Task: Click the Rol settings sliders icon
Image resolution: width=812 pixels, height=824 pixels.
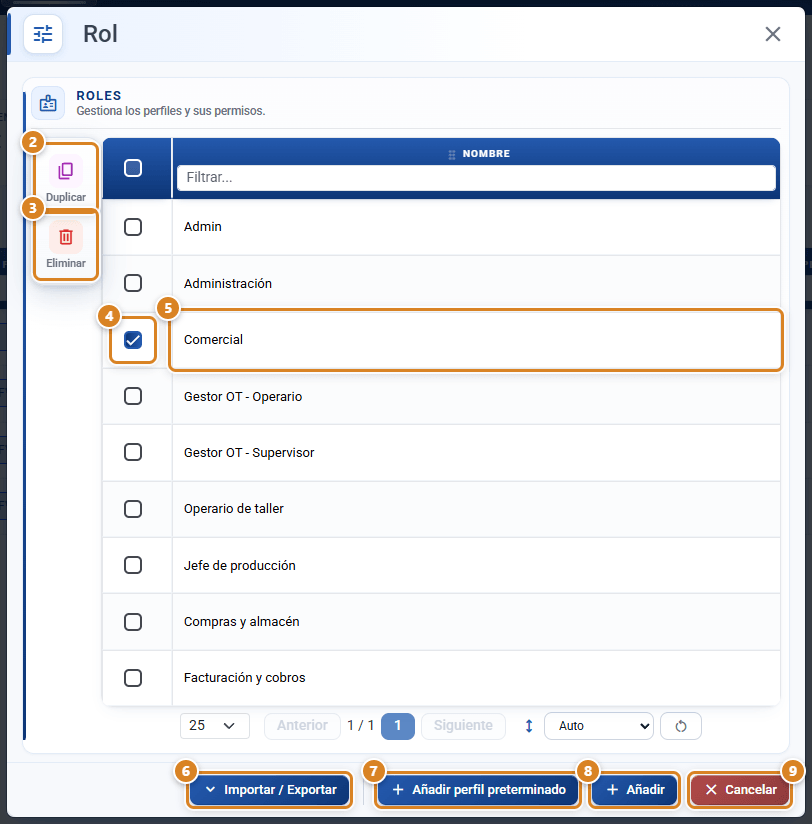Action: tap(43, 34)
